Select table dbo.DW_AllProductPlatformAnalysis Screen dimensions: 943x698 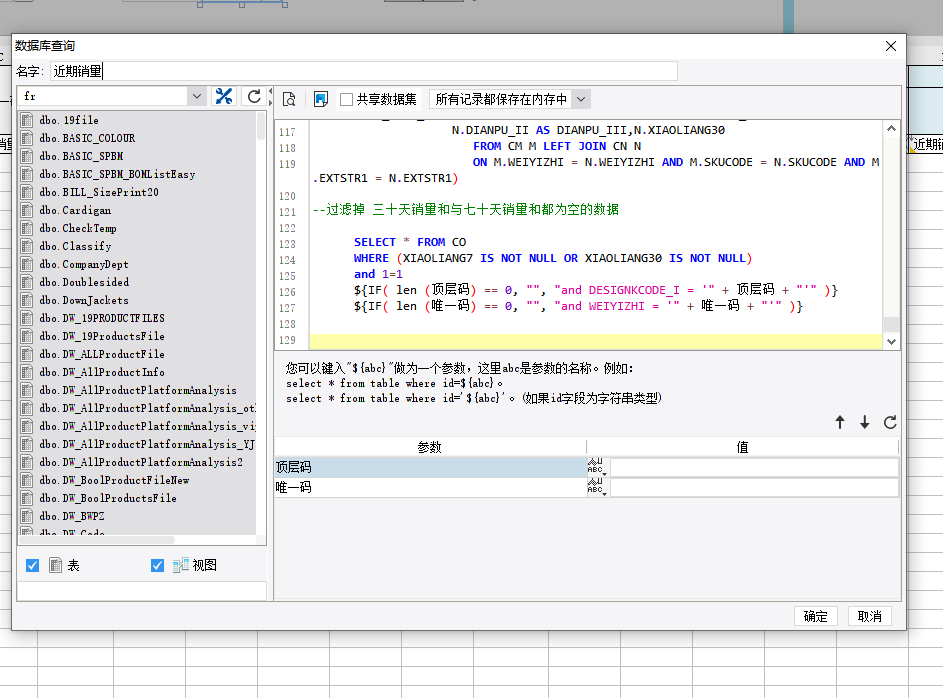tap(138, 390)
